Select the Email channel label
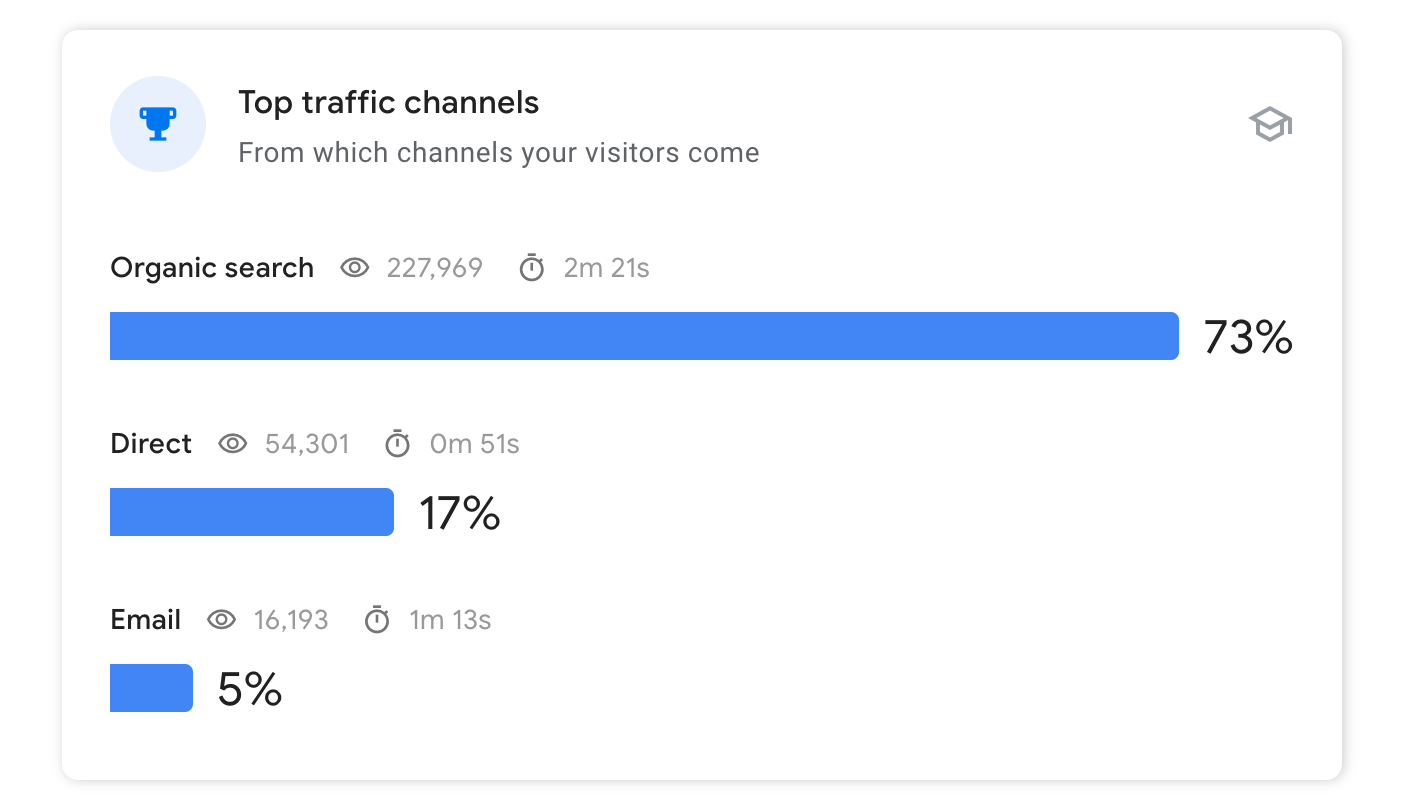Viewport: 1418px width, 810px height. coord(146,620)
